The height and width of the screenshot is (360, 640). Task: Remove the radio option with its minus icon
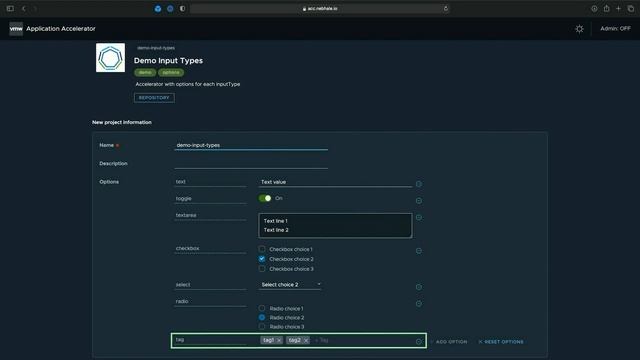point(419,304)
